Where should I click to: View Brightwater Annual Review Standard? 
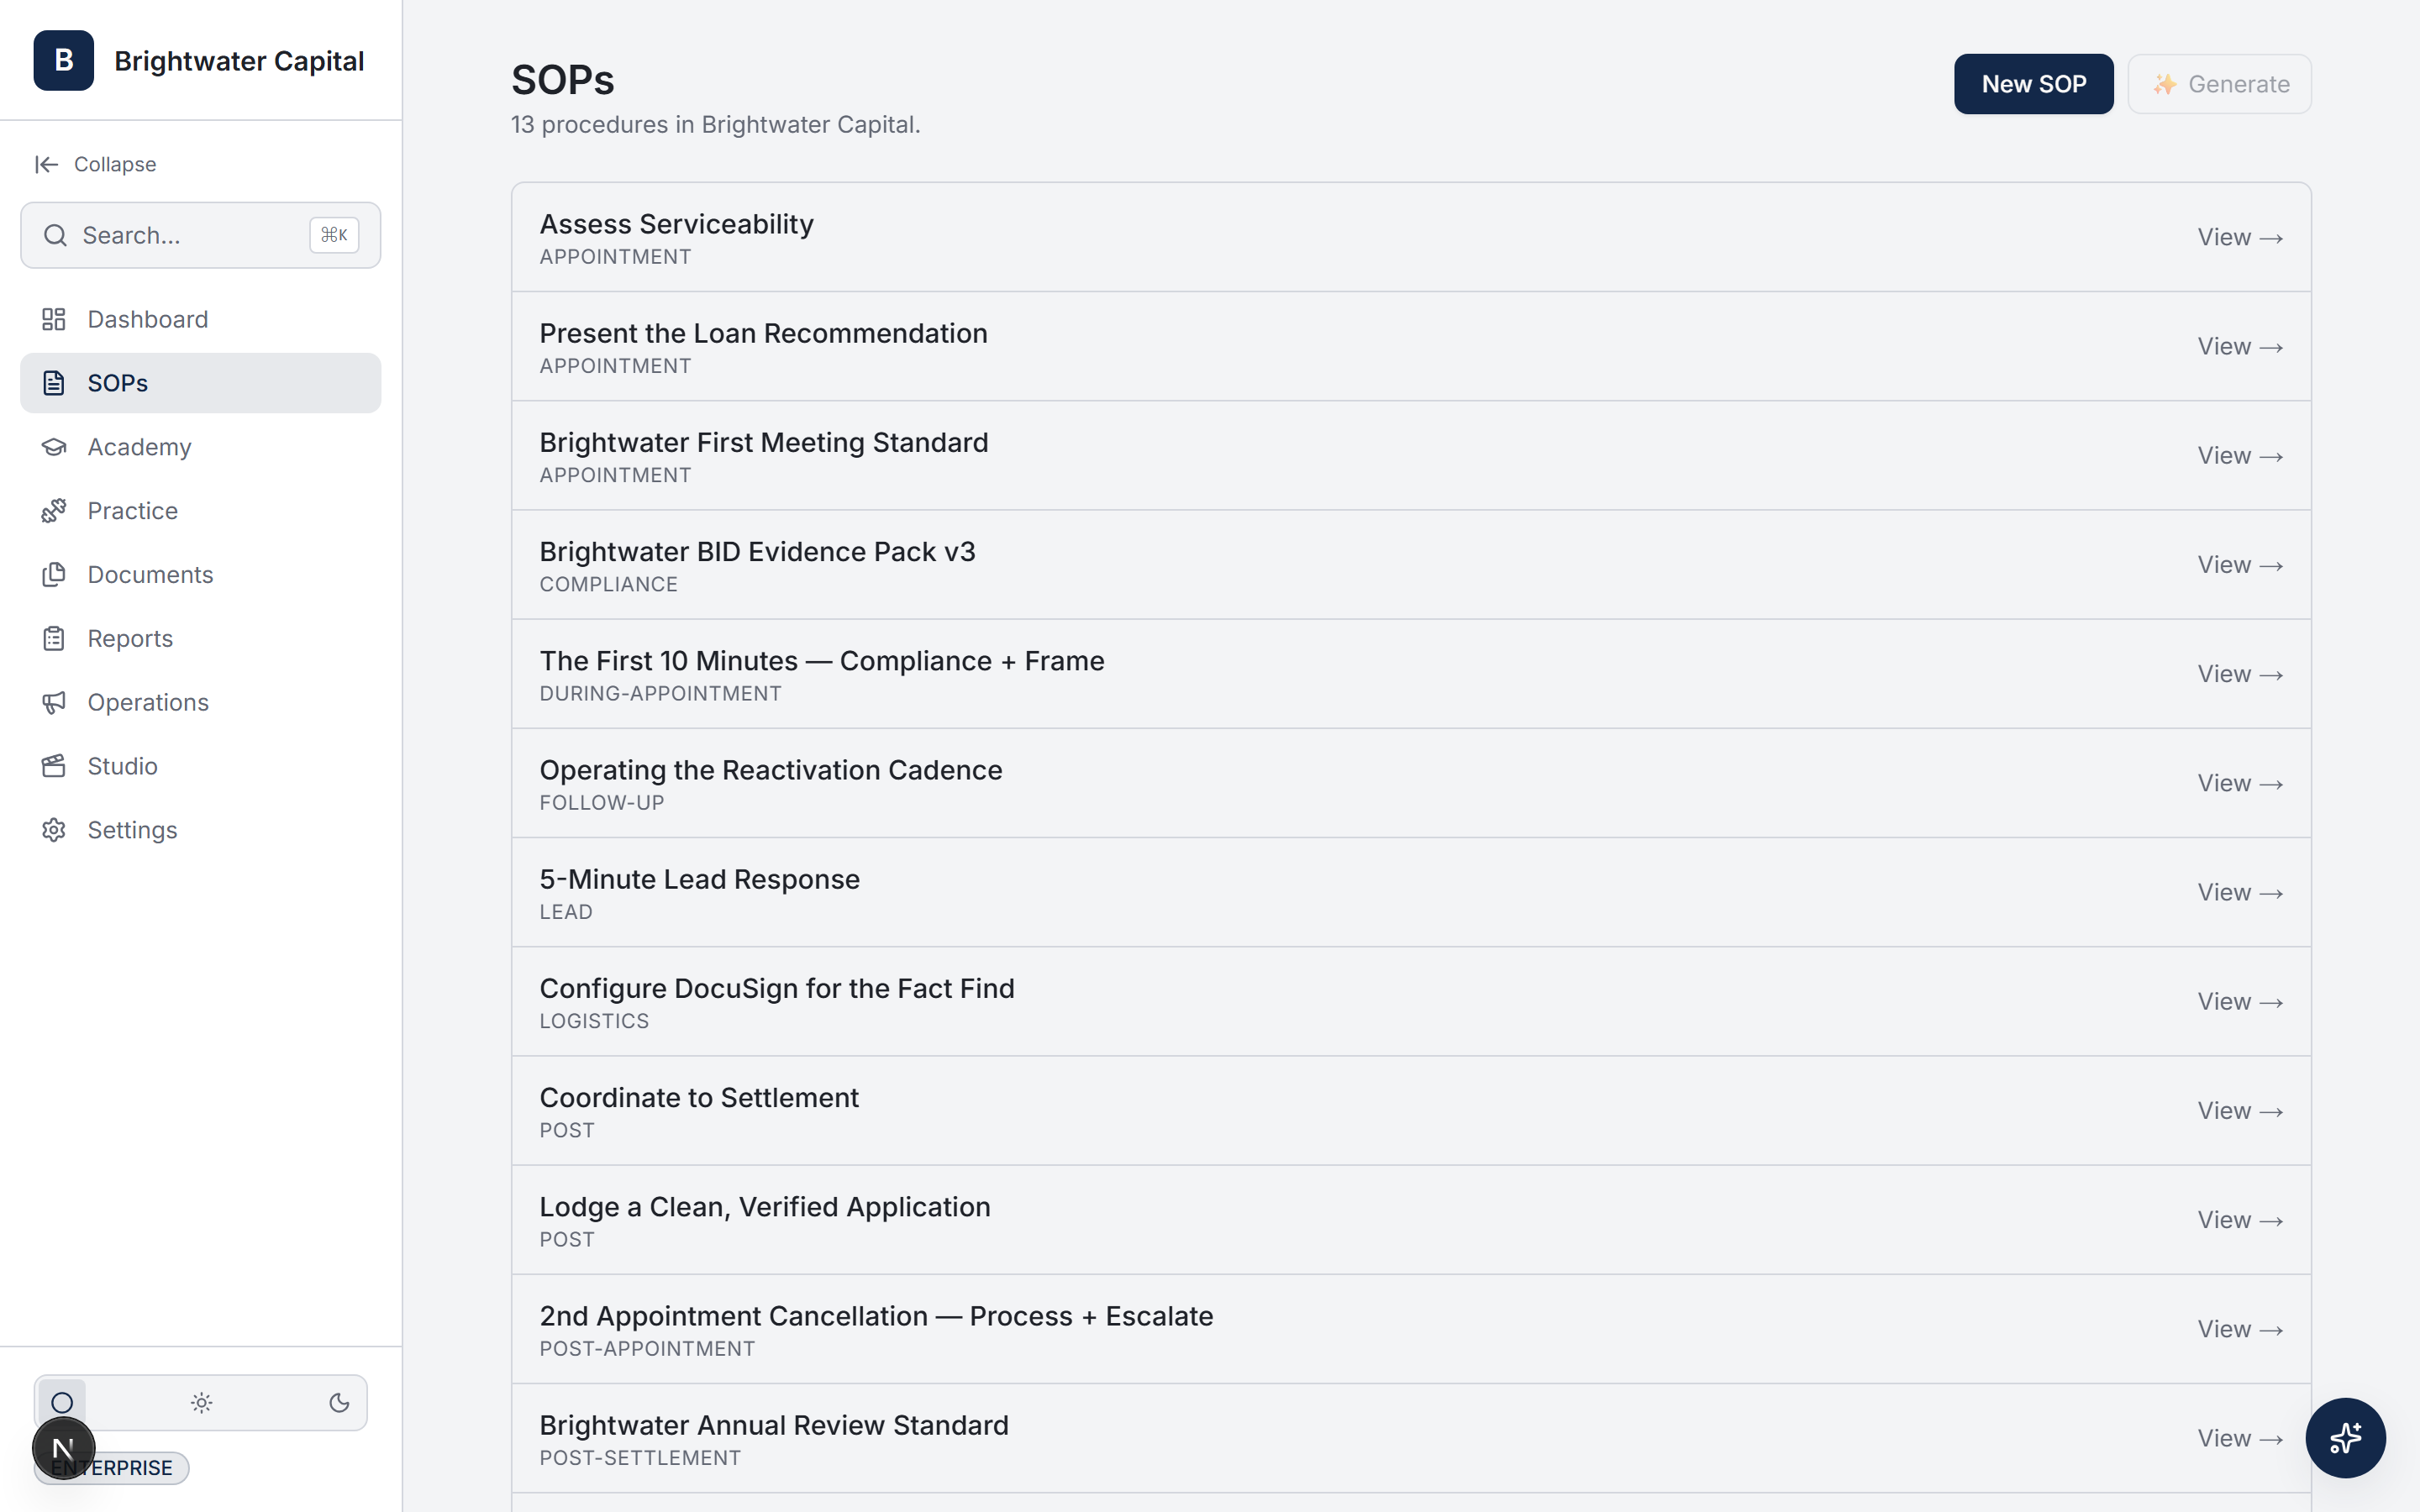click(2240, 1438)
